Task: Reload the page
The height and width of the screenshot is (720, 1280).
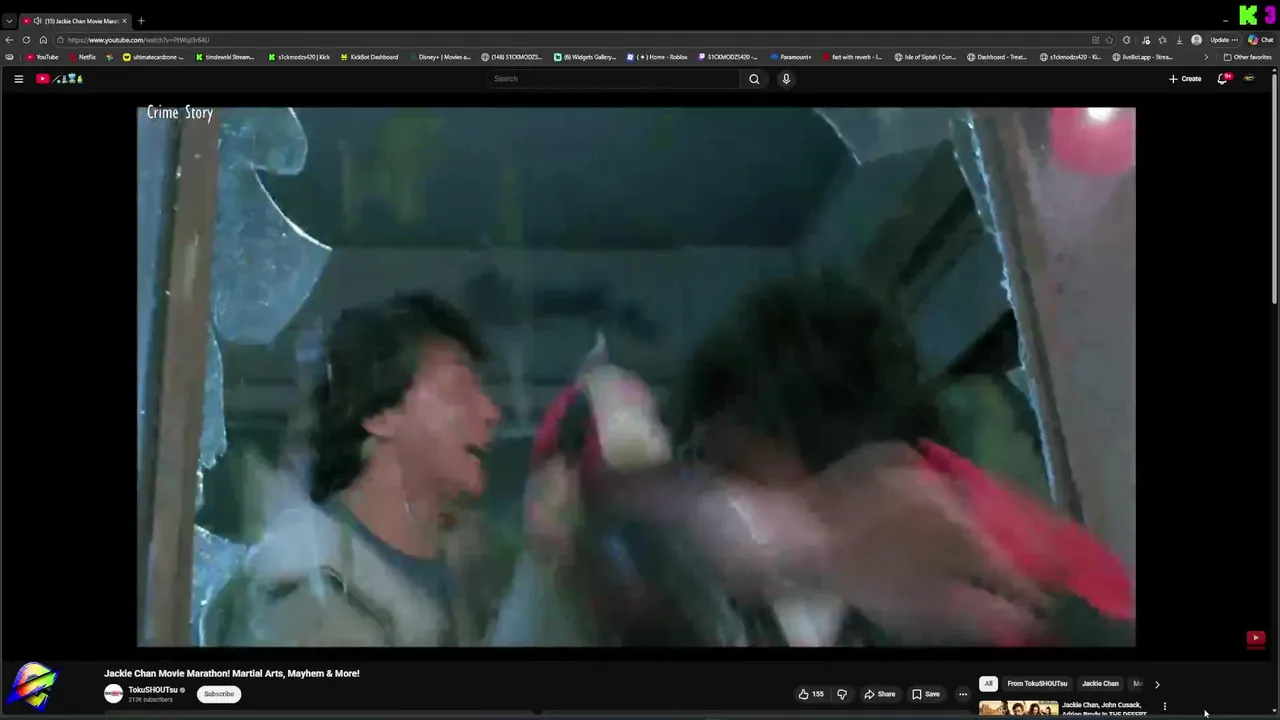Action: click(26, 40)
